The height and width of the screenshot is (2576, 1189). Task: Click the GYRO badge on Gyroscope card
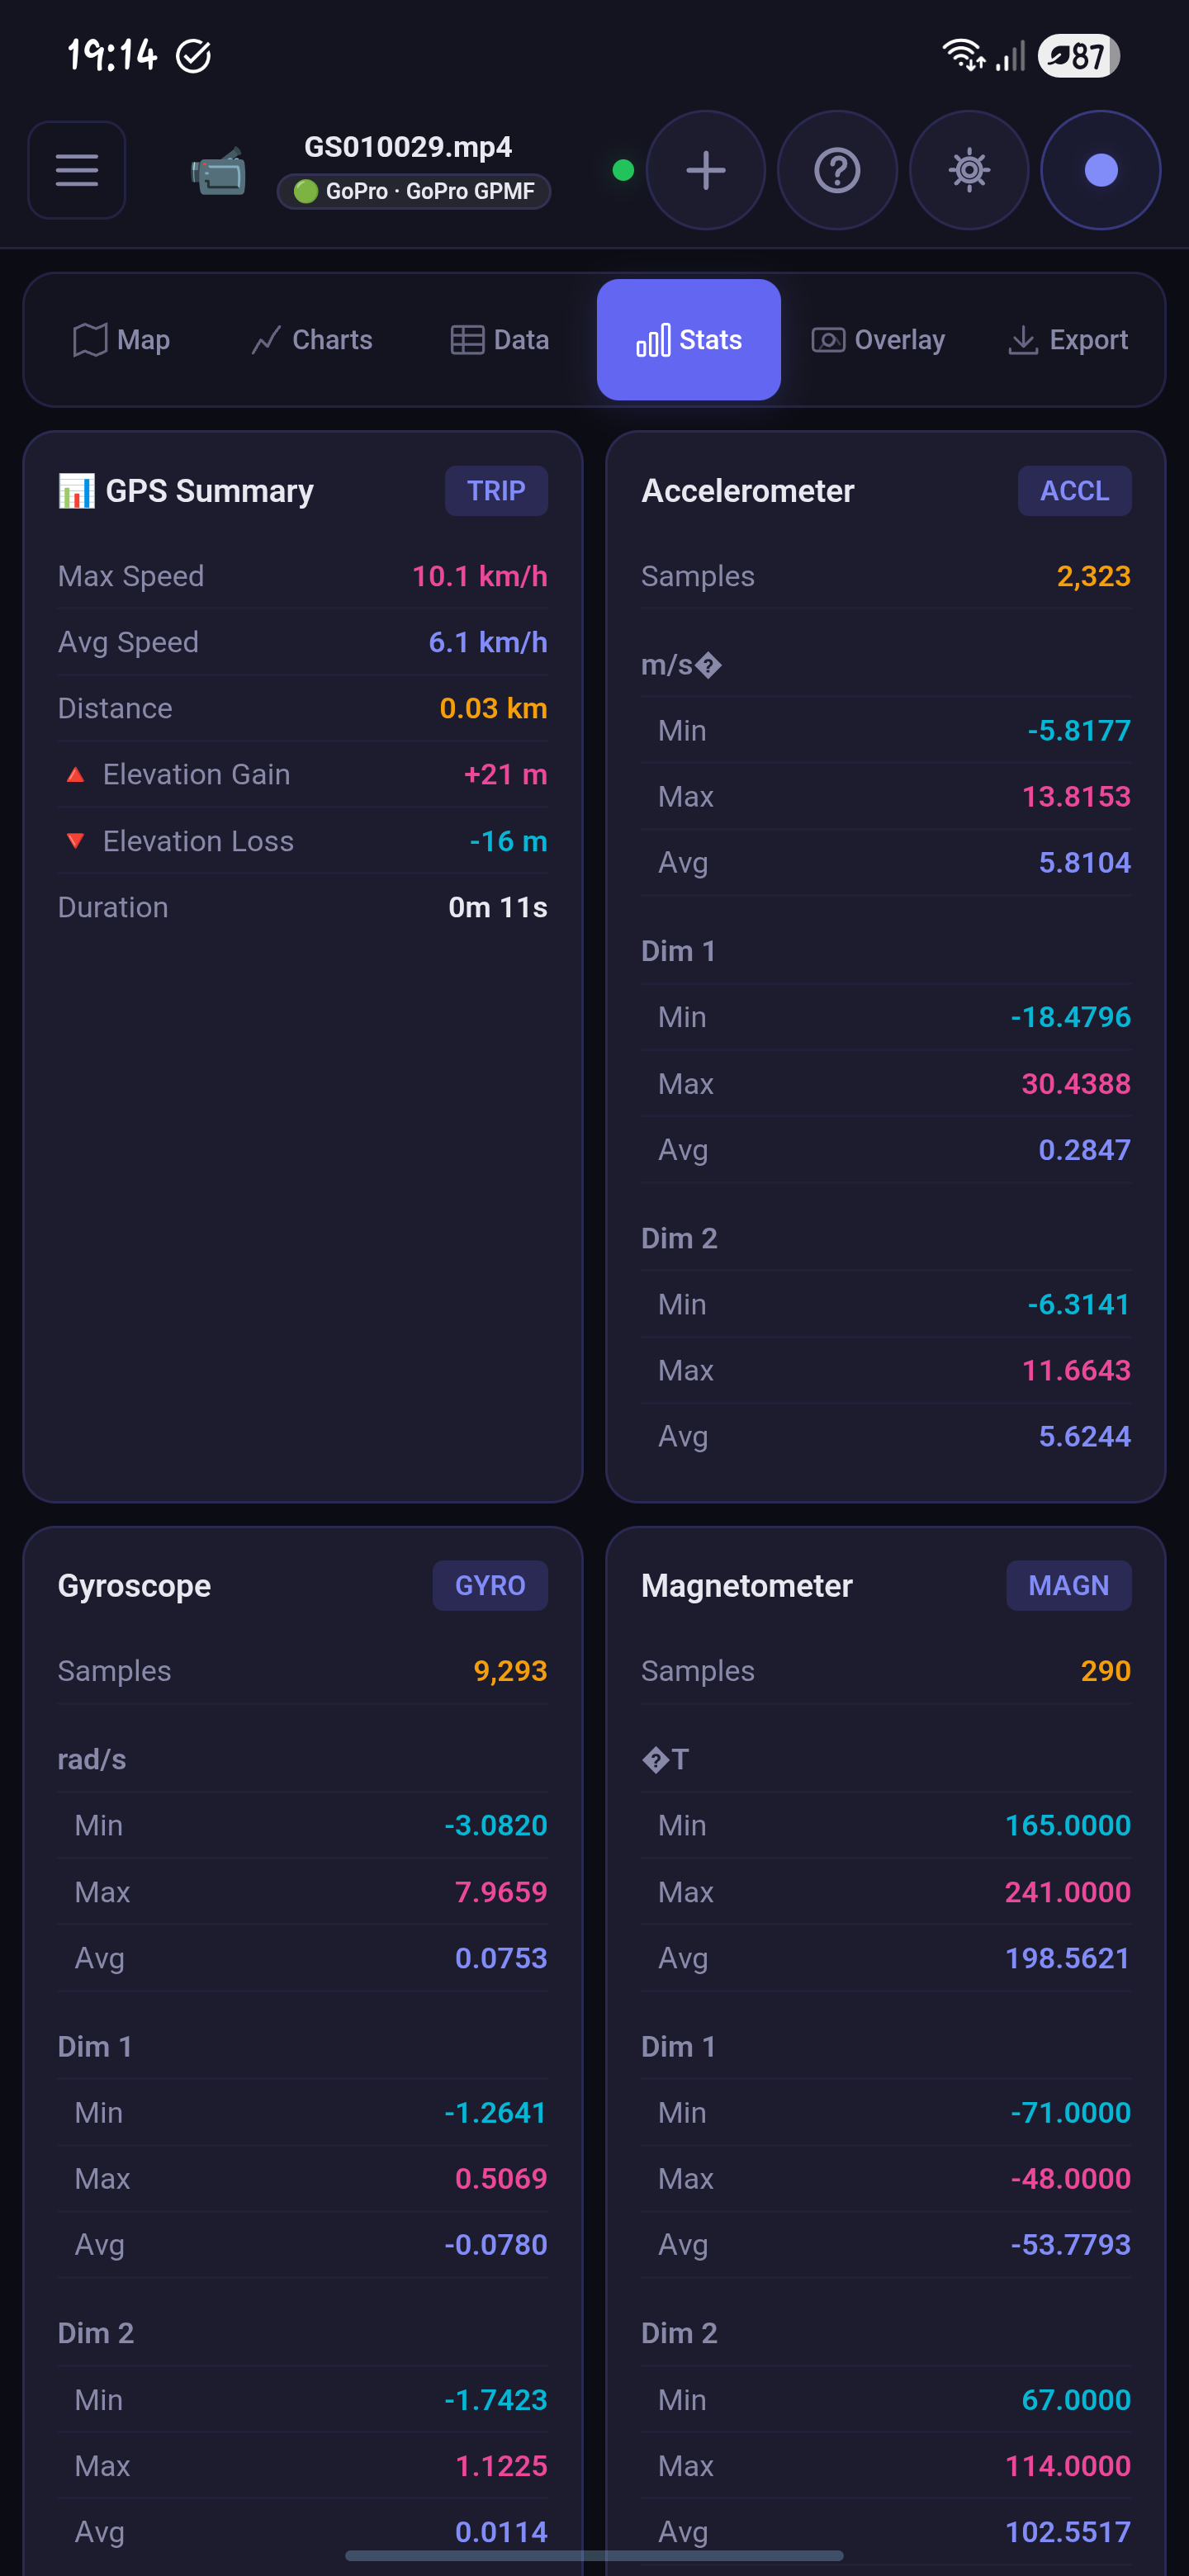coord(490,1585)
